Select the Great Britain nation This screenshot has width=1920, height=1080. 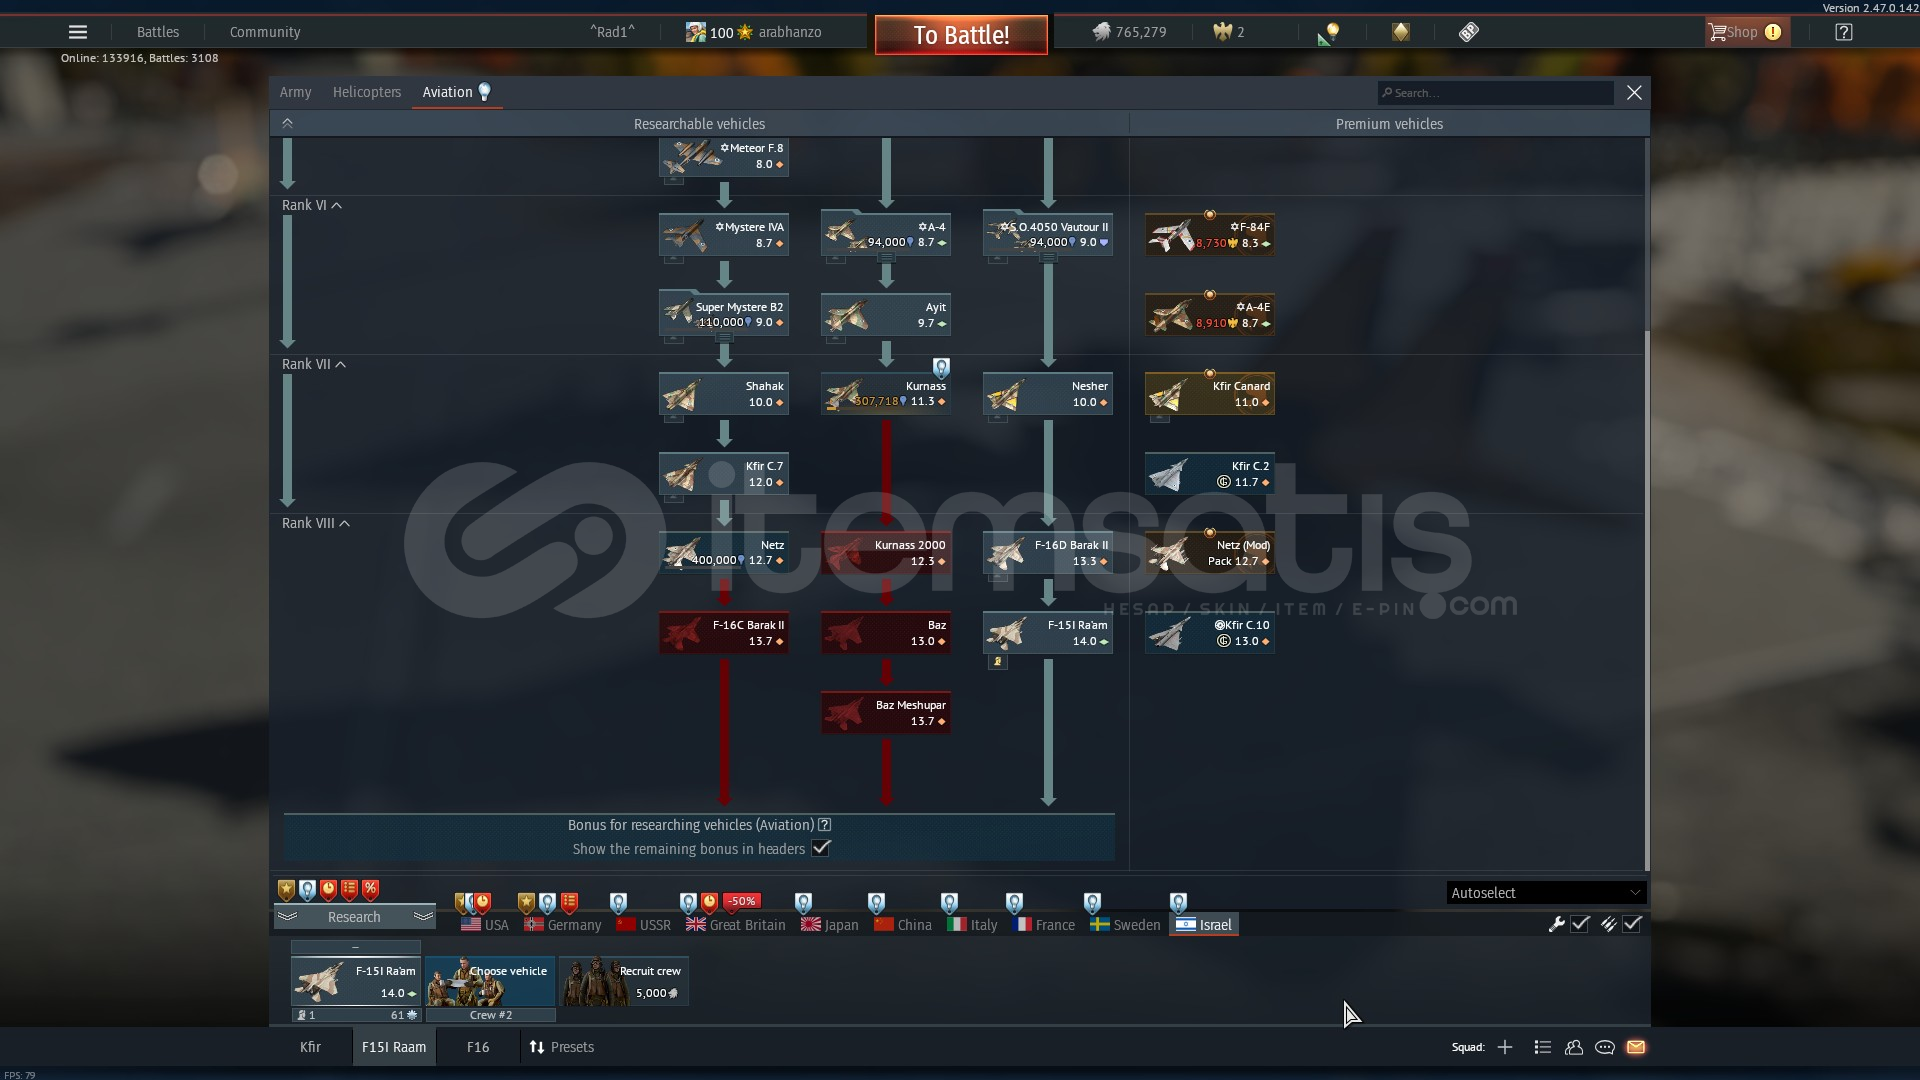[736, 925]
